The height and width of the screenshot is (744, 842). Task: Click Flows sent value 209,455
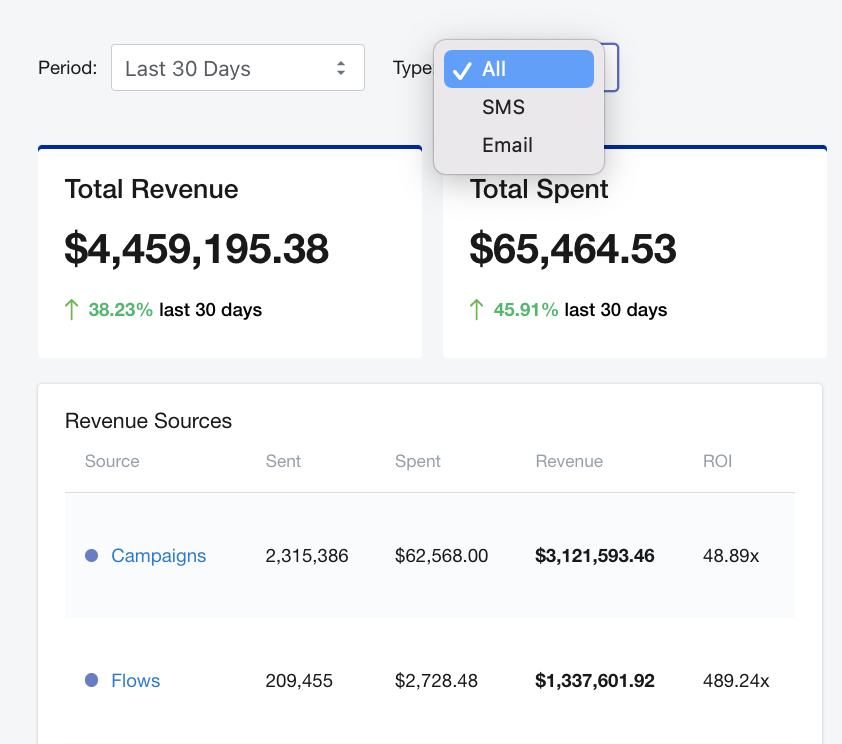click(x=299, y=681)
